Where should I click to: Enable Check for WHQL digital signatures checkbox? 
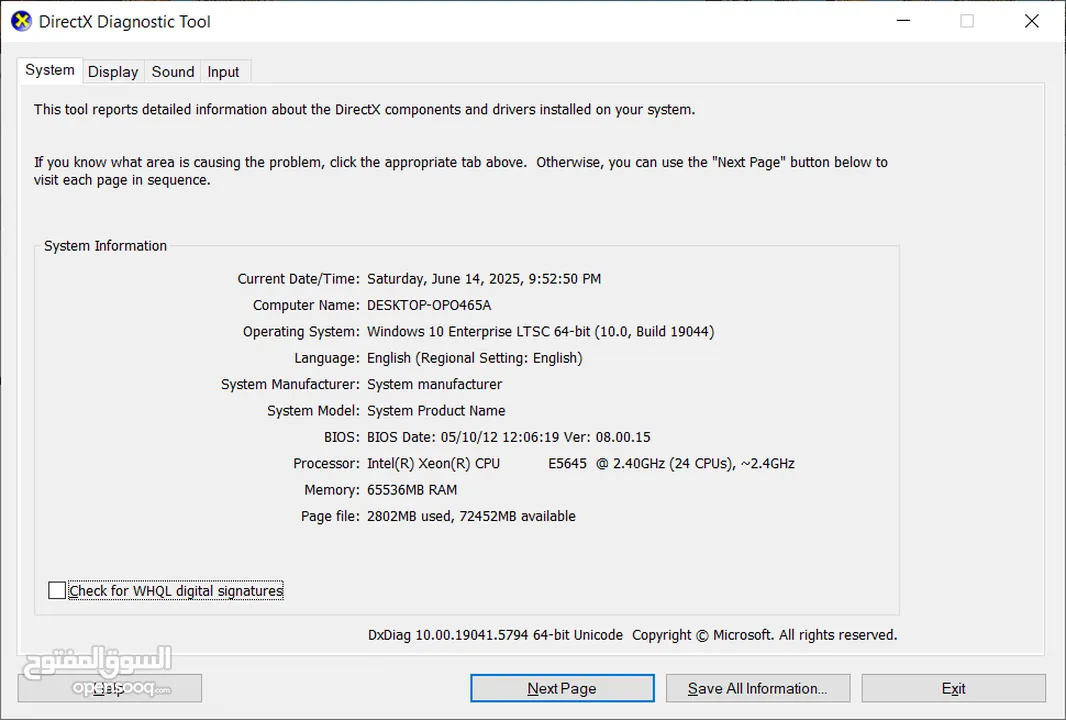(57, 591)
